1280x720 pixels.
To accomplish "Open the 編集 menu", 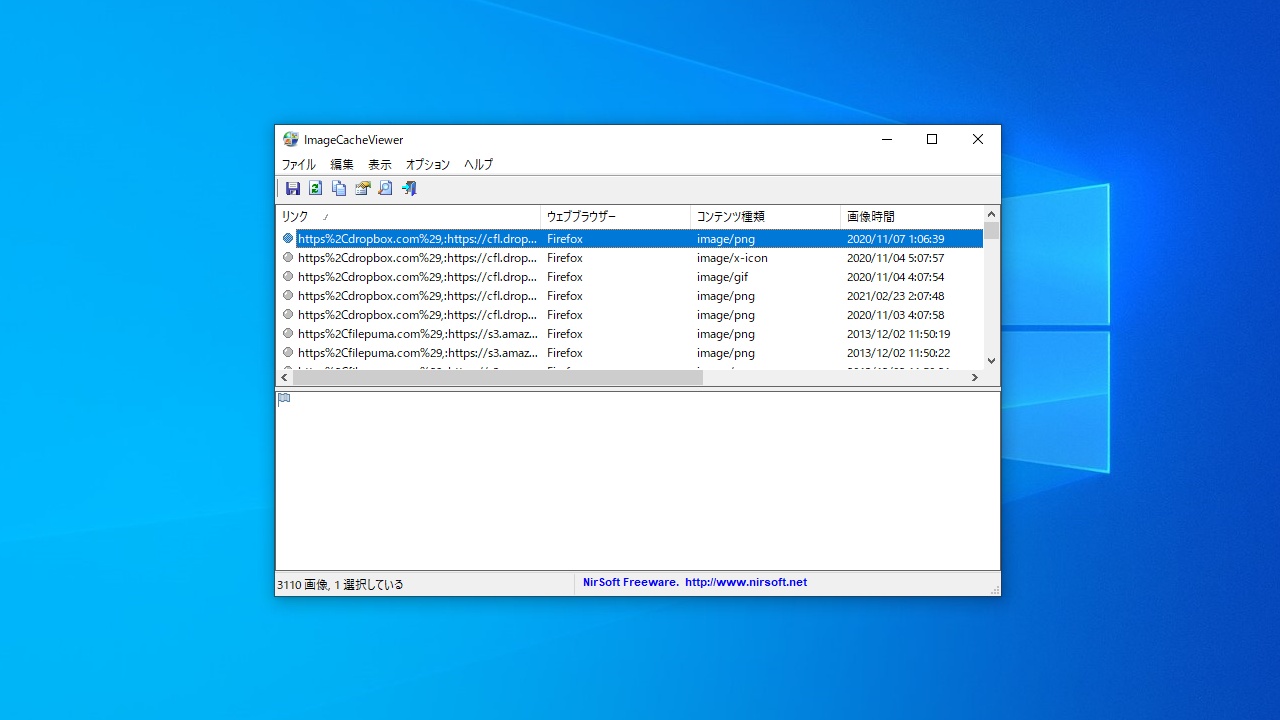I will pyautogui.click(x=342, y=164).
